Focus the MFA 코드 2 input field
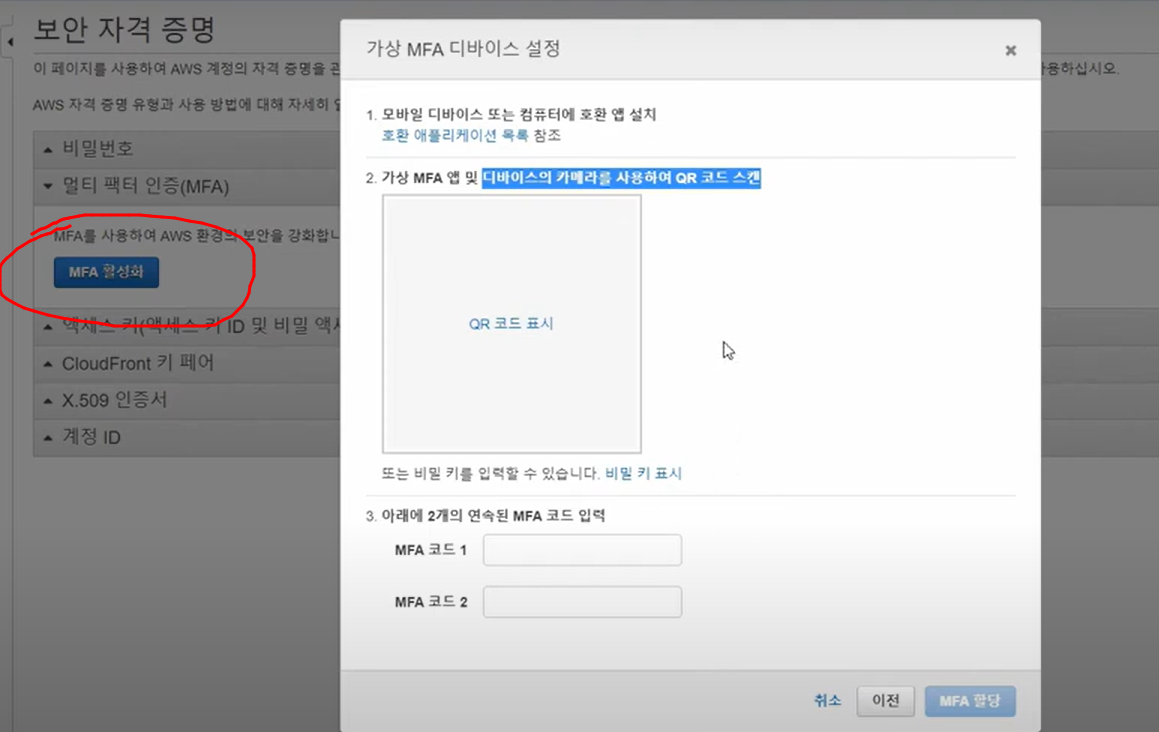The width and height of the screenshot is (1159, 732). coord(582,602)
